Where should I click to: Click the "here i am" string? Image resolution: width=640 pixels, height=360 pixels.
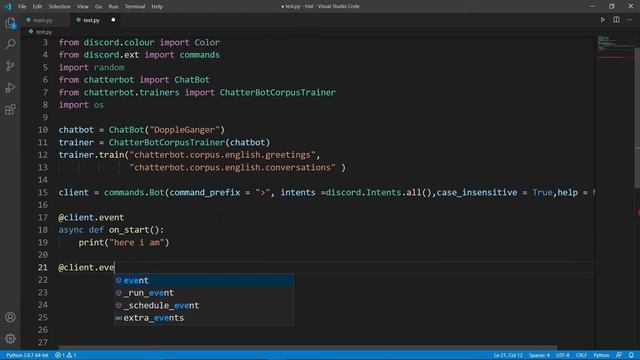(x=136, y=242)
